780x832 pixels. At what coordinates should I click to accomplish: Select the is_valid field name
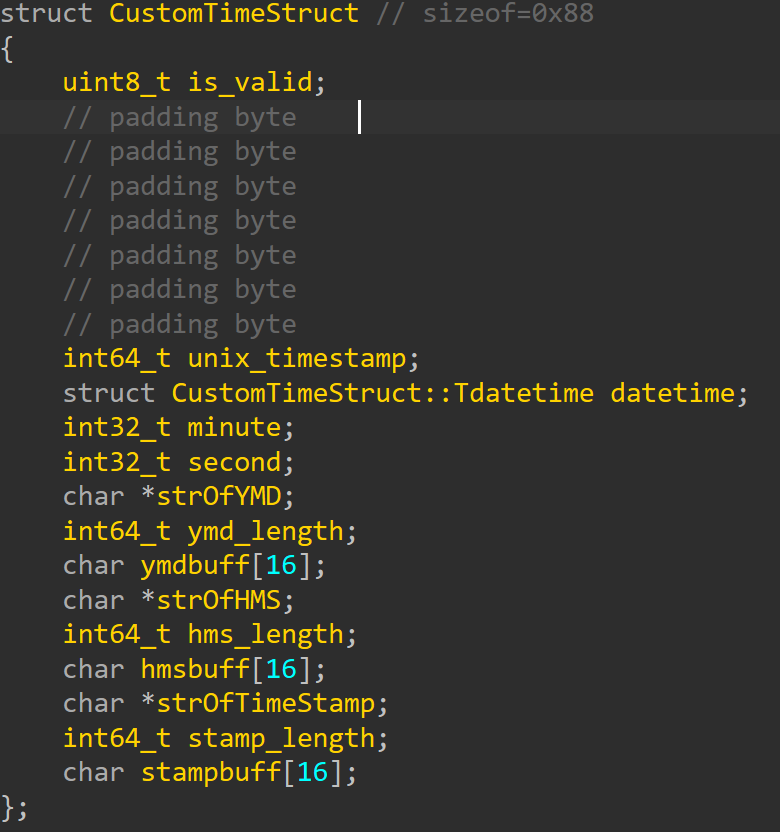(x=249, y=82)
